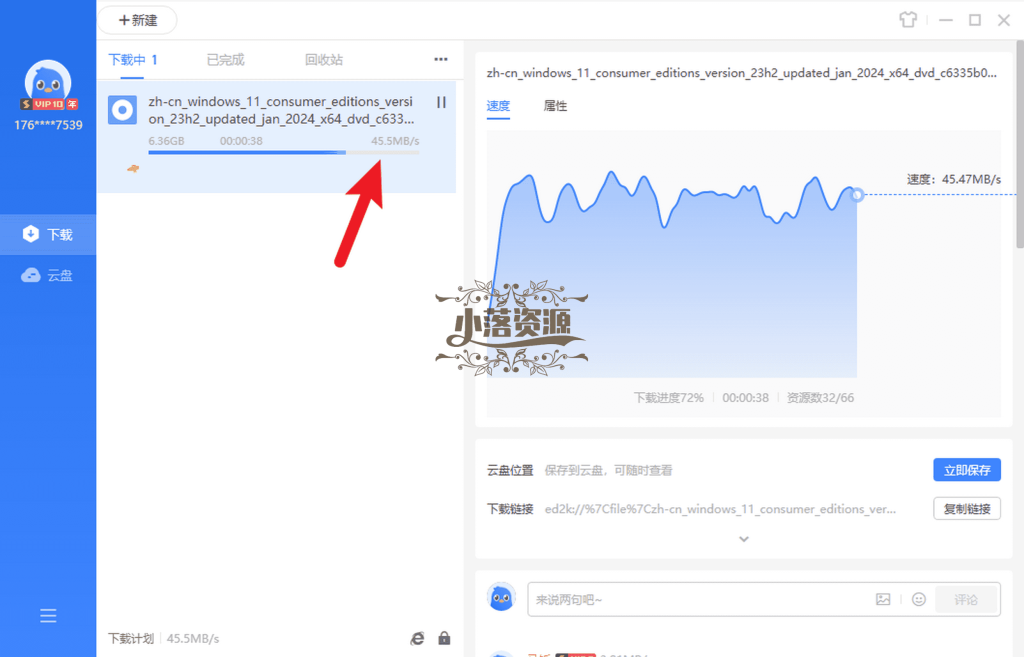This screenshot has width=1024, height=657.
Task: Switch to the 属性 properties tab
Action: [555, 106]
